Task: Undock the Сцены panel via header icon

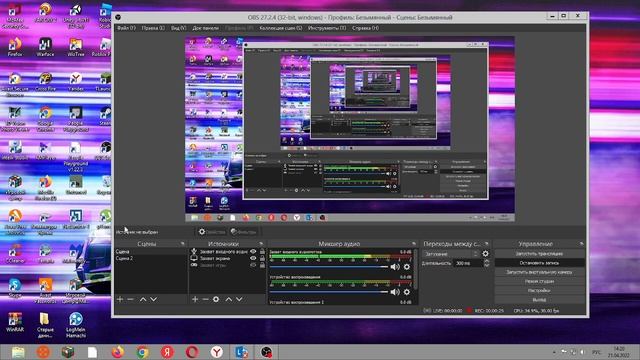Action: (182, 244)
